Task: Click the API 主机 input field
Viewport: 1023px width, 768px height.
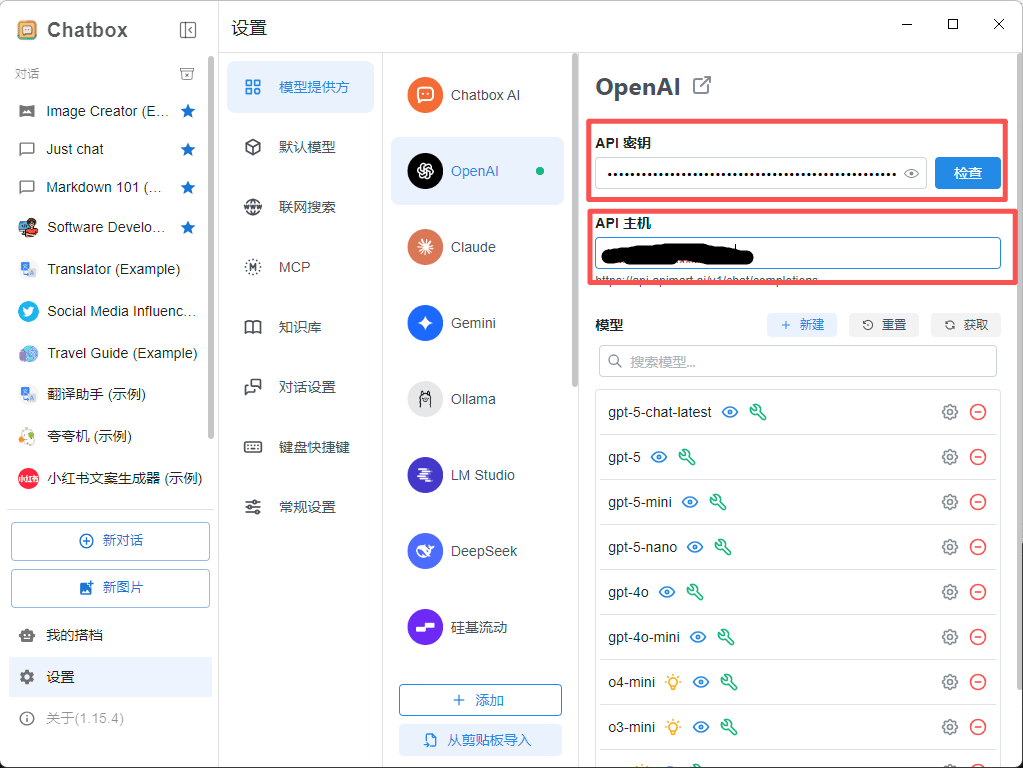Action: (797, 253)
